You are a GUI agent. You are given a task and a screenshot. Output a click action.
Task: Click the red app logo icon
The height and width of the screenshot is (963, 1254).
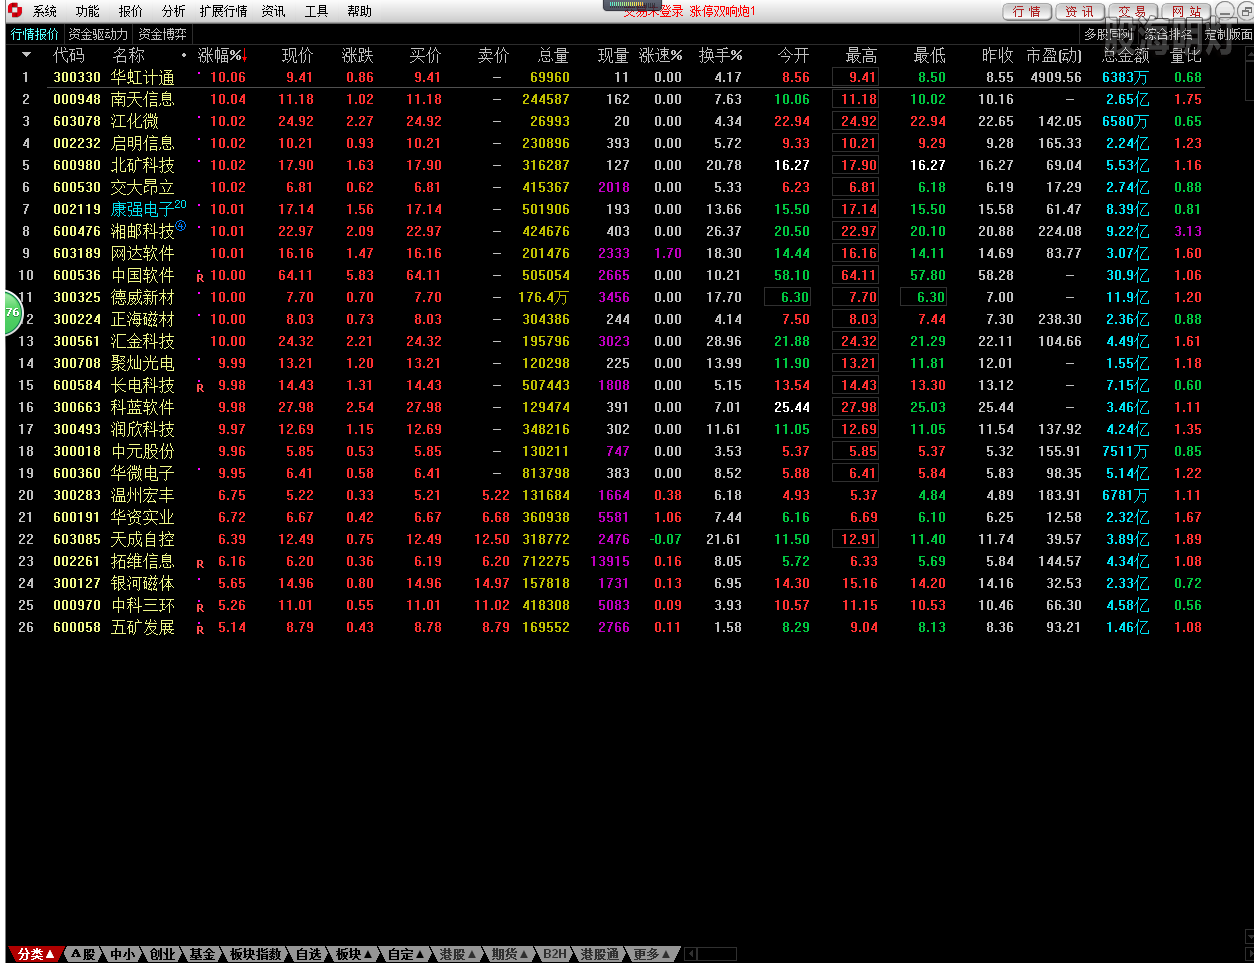tap(15, 11)
